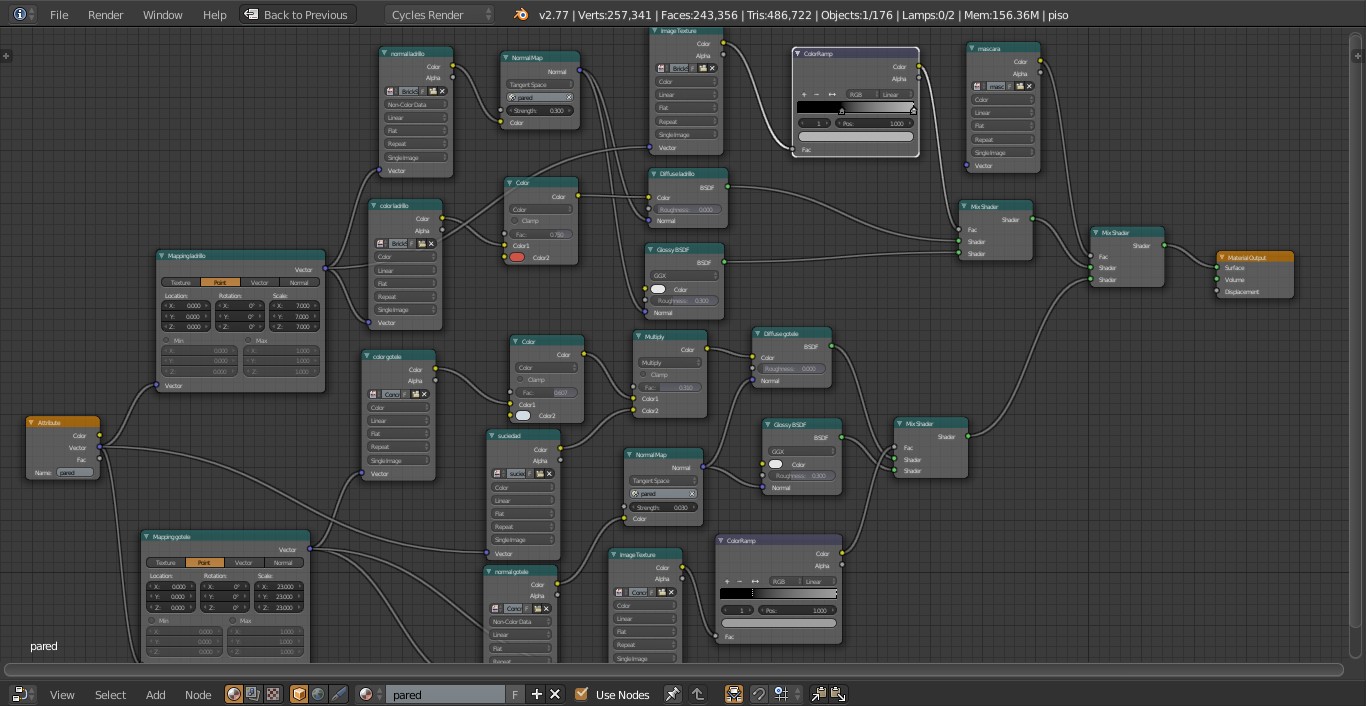Open the Help menu
This screenshot has height=706, width=1366.
[x=214, y=15]
